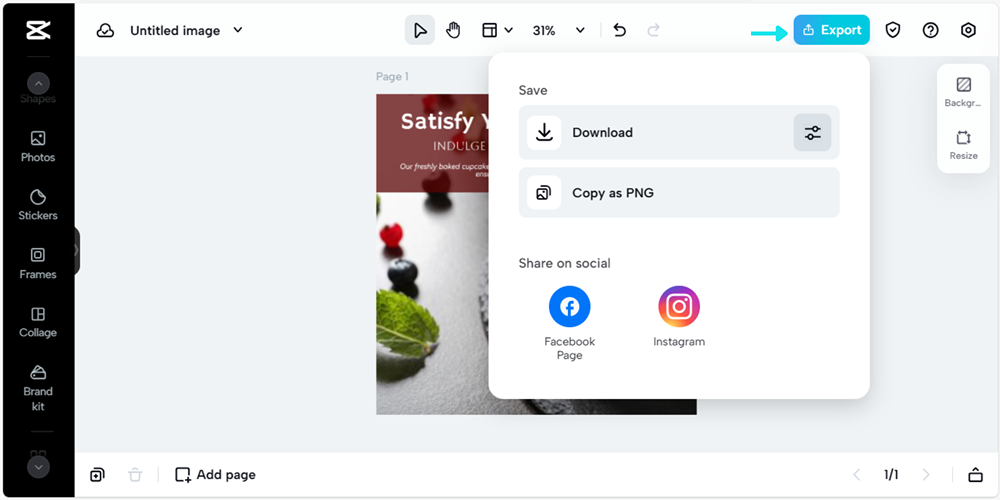Image resolution: width=1000 pixels, height=500 pixels.
Task: Open the Photos panel
Action: (x=38, y=146)
